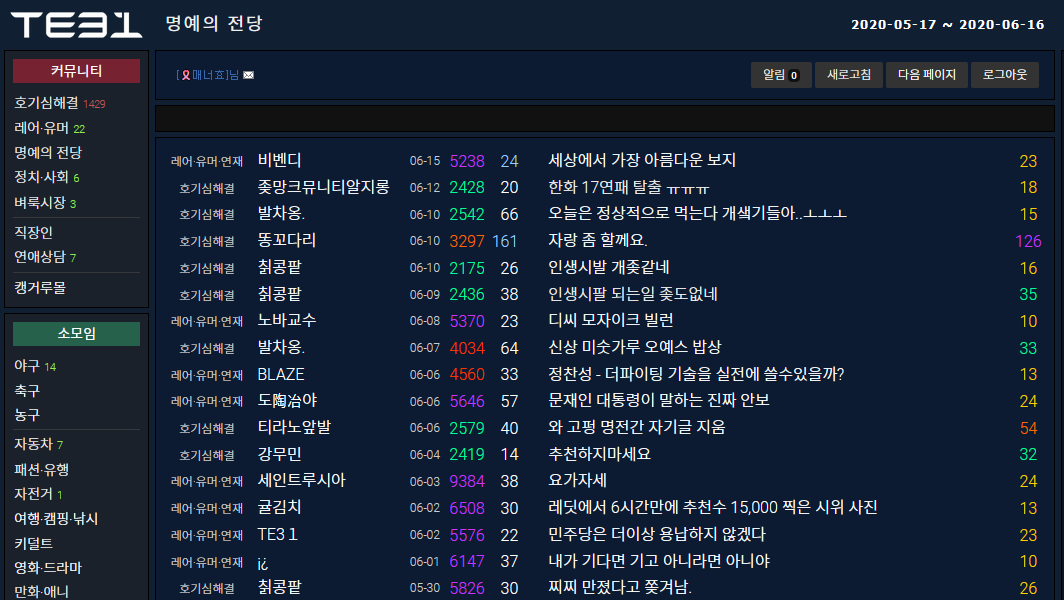Click the pink ribbon user icon
The height and width of the screenshot is (600, 1064).
click(185, 75)
